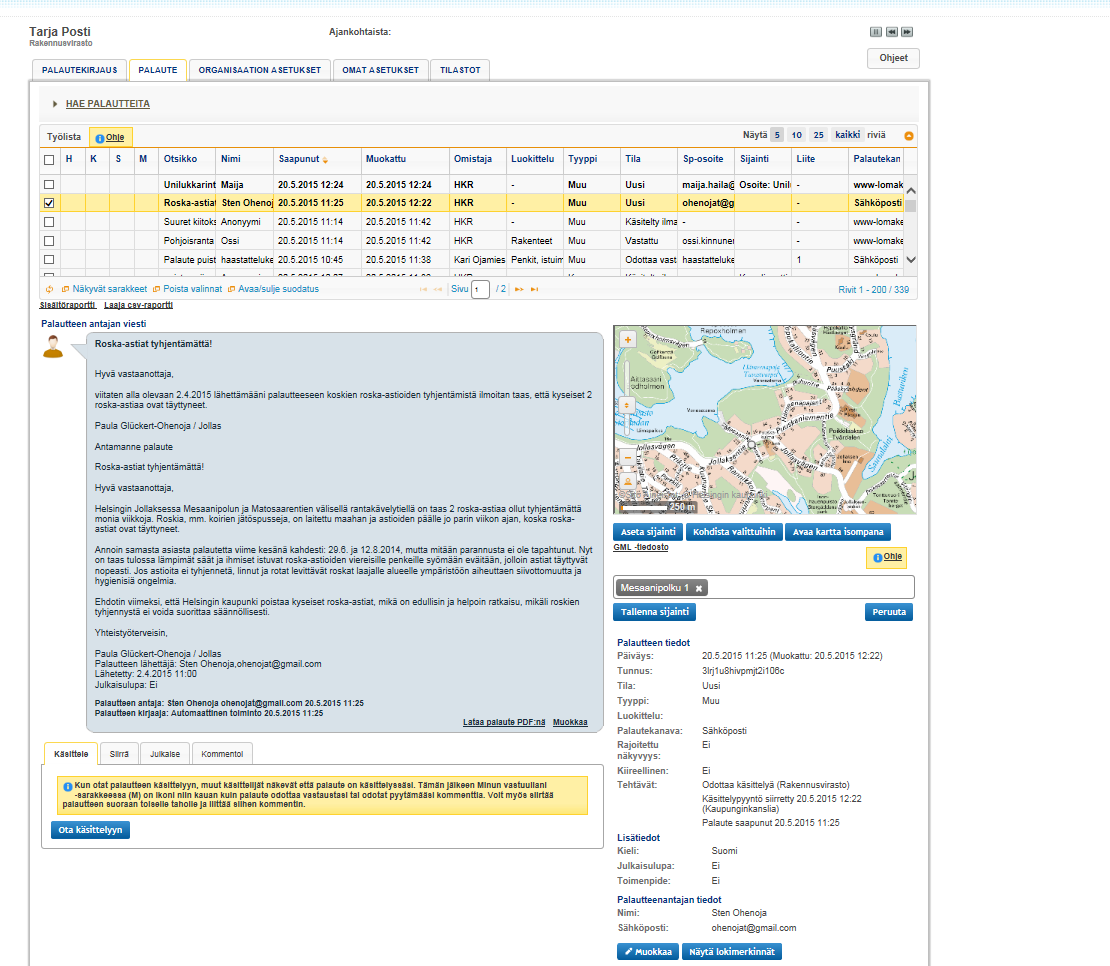Open the Tilastot tab
Viewport: 1110px width, 966px height.
[x=460, y=70]
